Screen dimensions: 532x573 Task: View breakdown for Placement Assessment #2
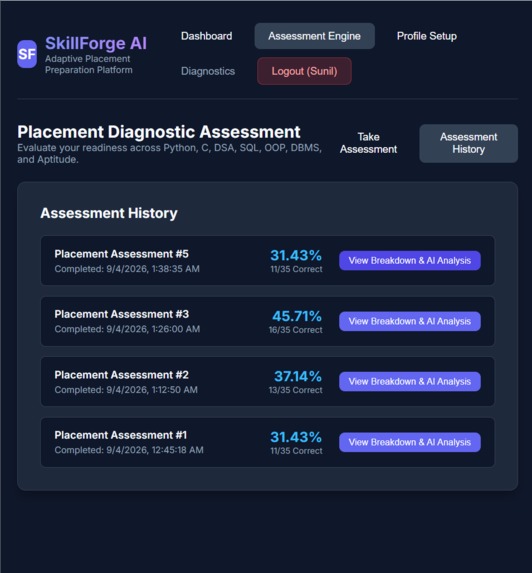coord(410,382)
